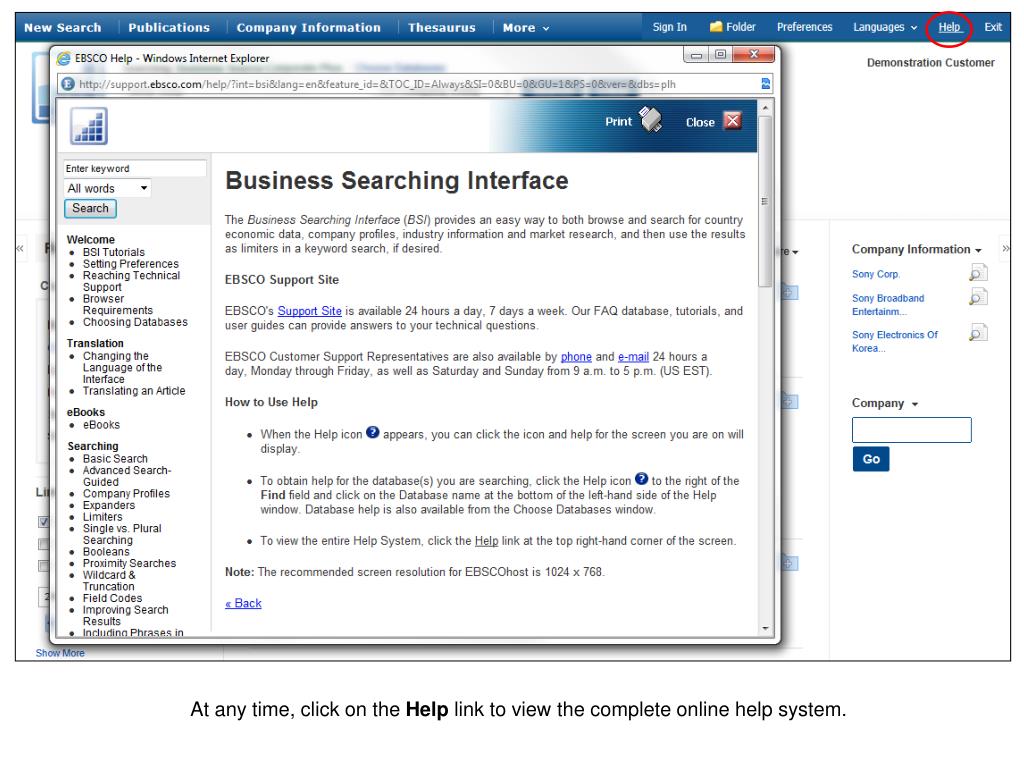Open Field Codes help topic
The width and height of the screenshot is (1024, 768).
click(112, 598)
